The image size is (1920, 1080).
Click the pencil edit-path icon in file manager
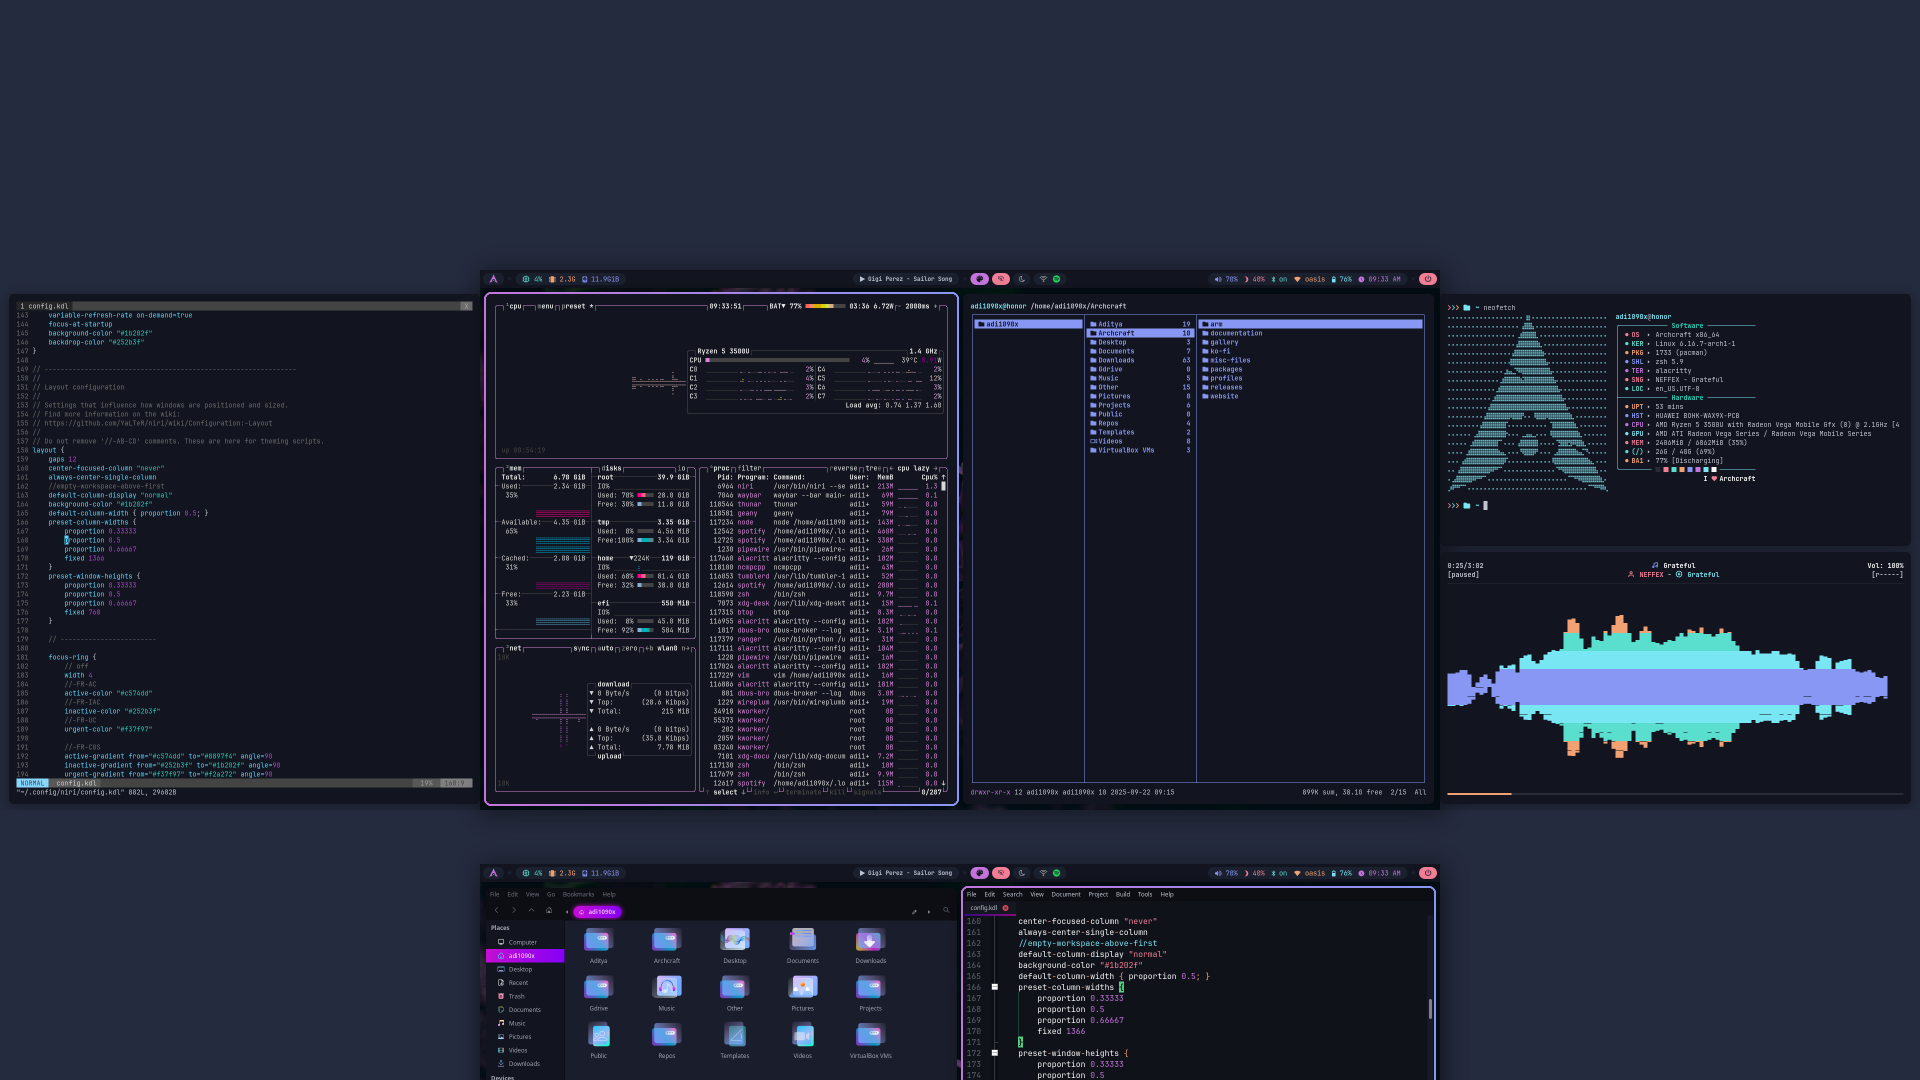click(x=914, y=912)
